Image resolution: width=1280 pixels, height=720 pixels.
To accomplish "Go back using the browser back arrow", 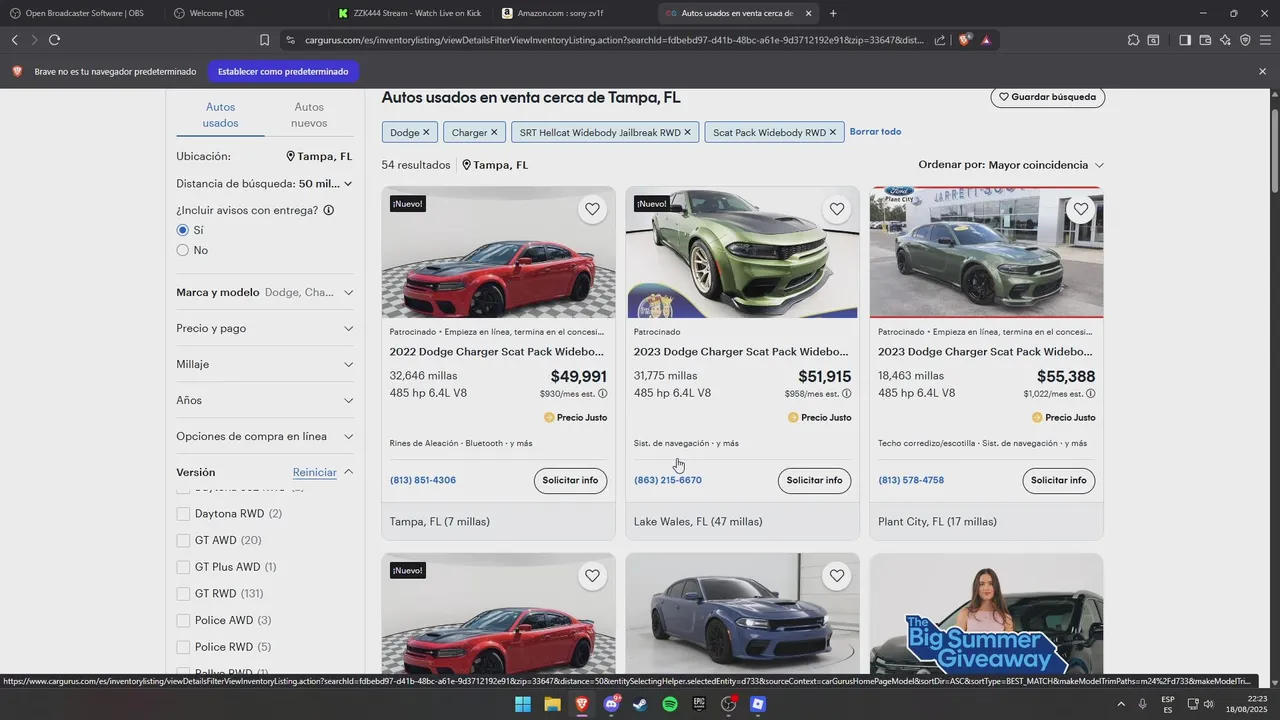I will tap(15, 40).
